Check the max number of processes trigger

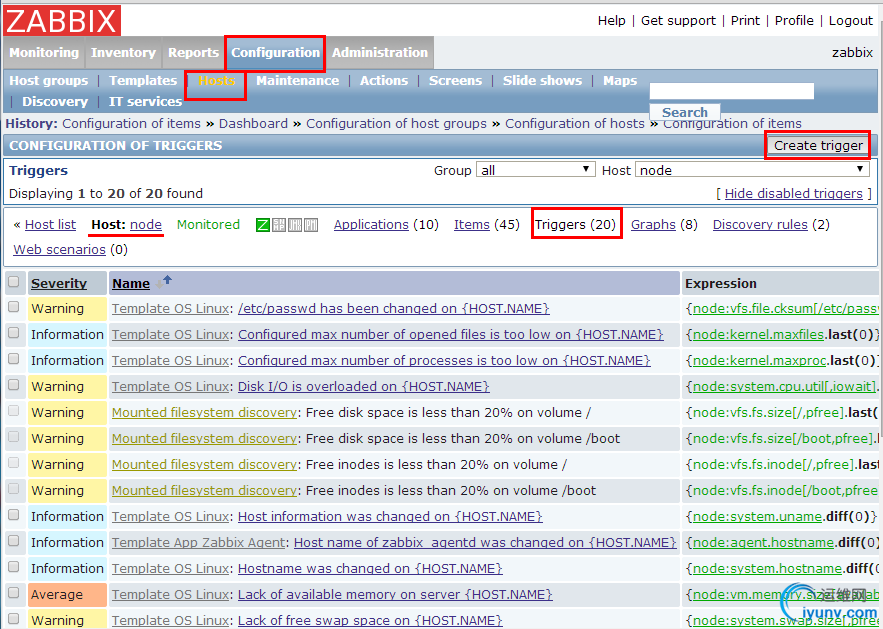[x=14, y=359]
